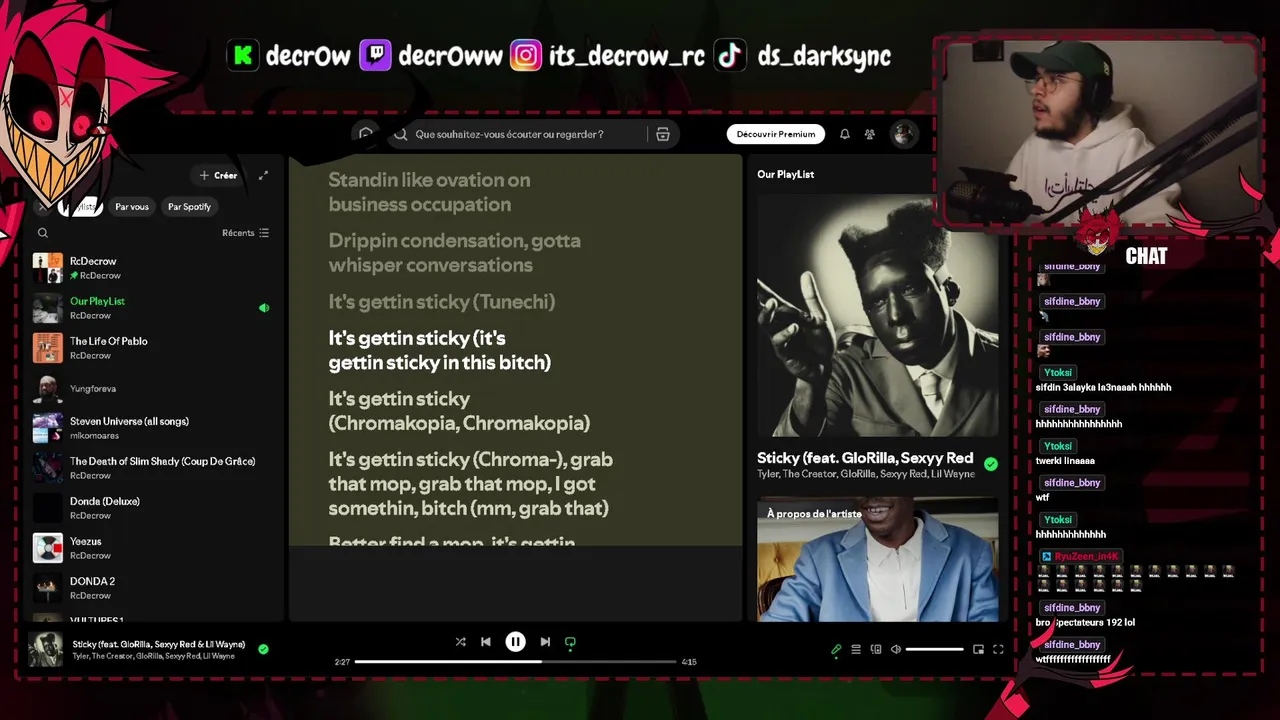Toggle the saved checkmark in now-playing bar

click(x=263, y=649)
